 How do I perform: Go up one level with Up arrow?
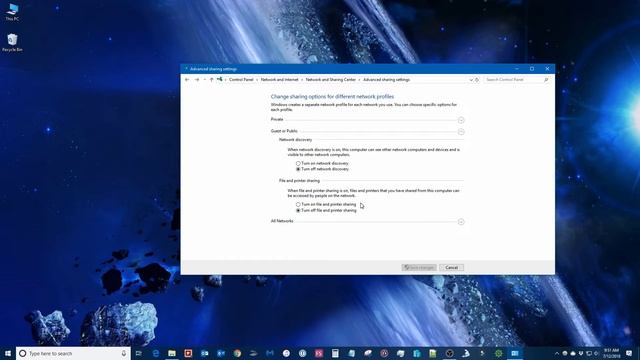click(x=211, y=80)
